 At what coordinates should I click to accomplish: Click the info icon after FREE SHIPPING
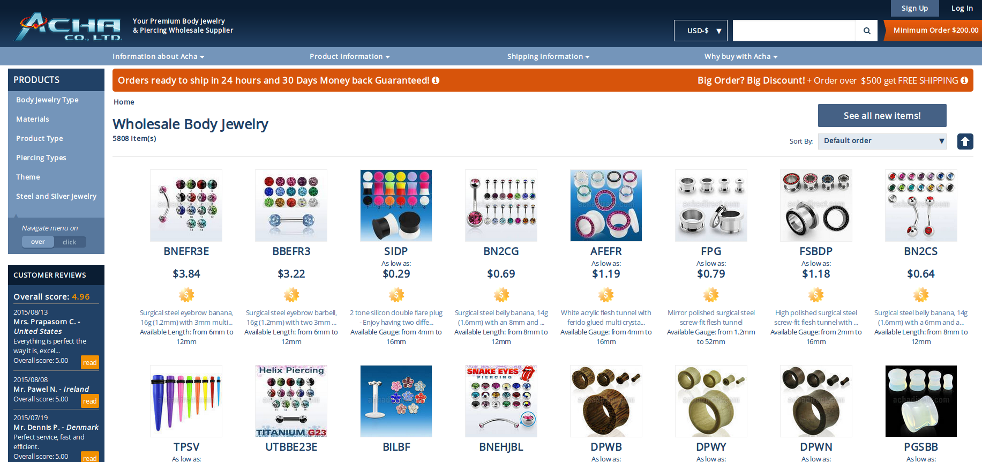(964, 81)
